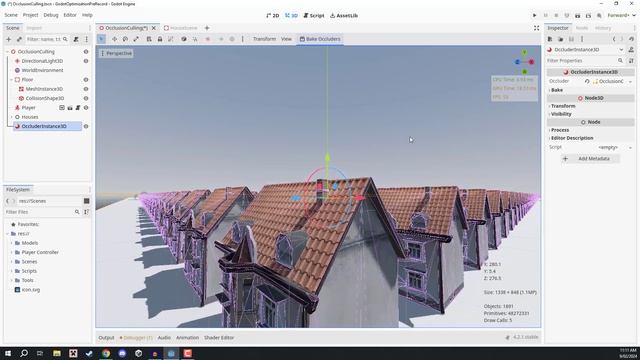Toggle visibility of OccluderInstance3D node

click(86, 127)
